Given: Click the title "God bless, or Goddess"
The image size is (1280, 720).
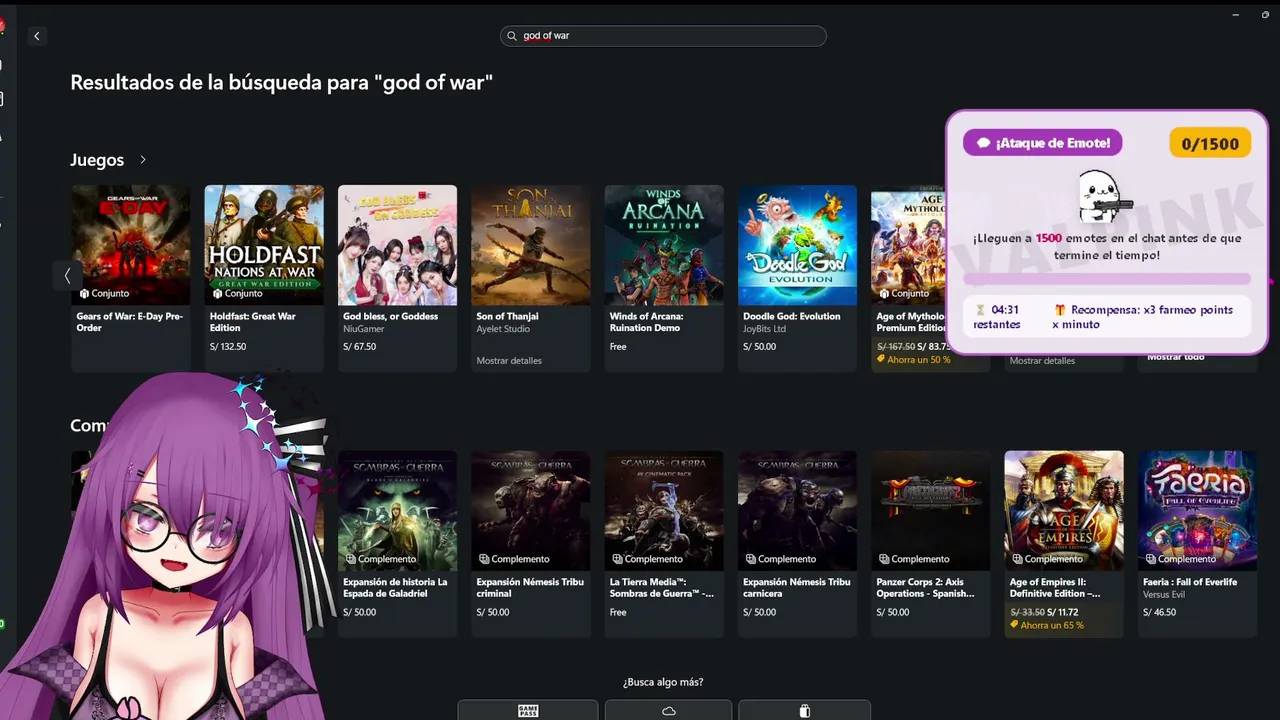Looking at the screenshot, I should click(391, 316).
